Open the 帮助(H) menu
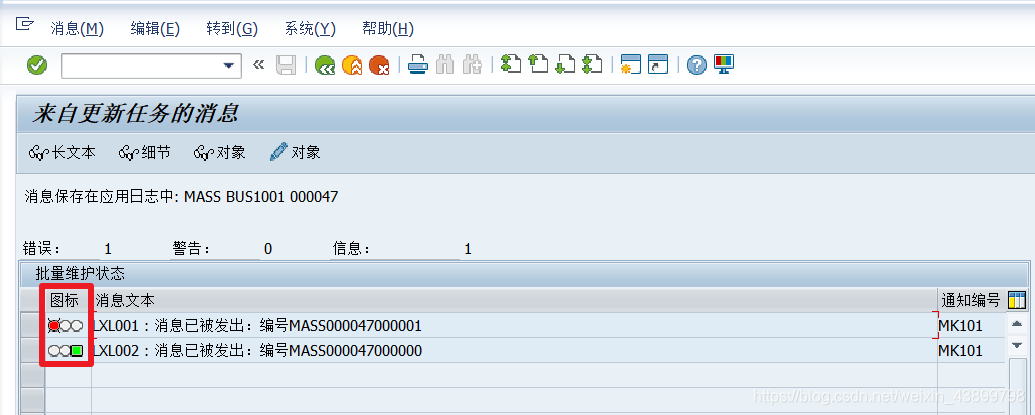Image resolution: width=1035 pixels, height=415 pixels. (x=388, y=29)
